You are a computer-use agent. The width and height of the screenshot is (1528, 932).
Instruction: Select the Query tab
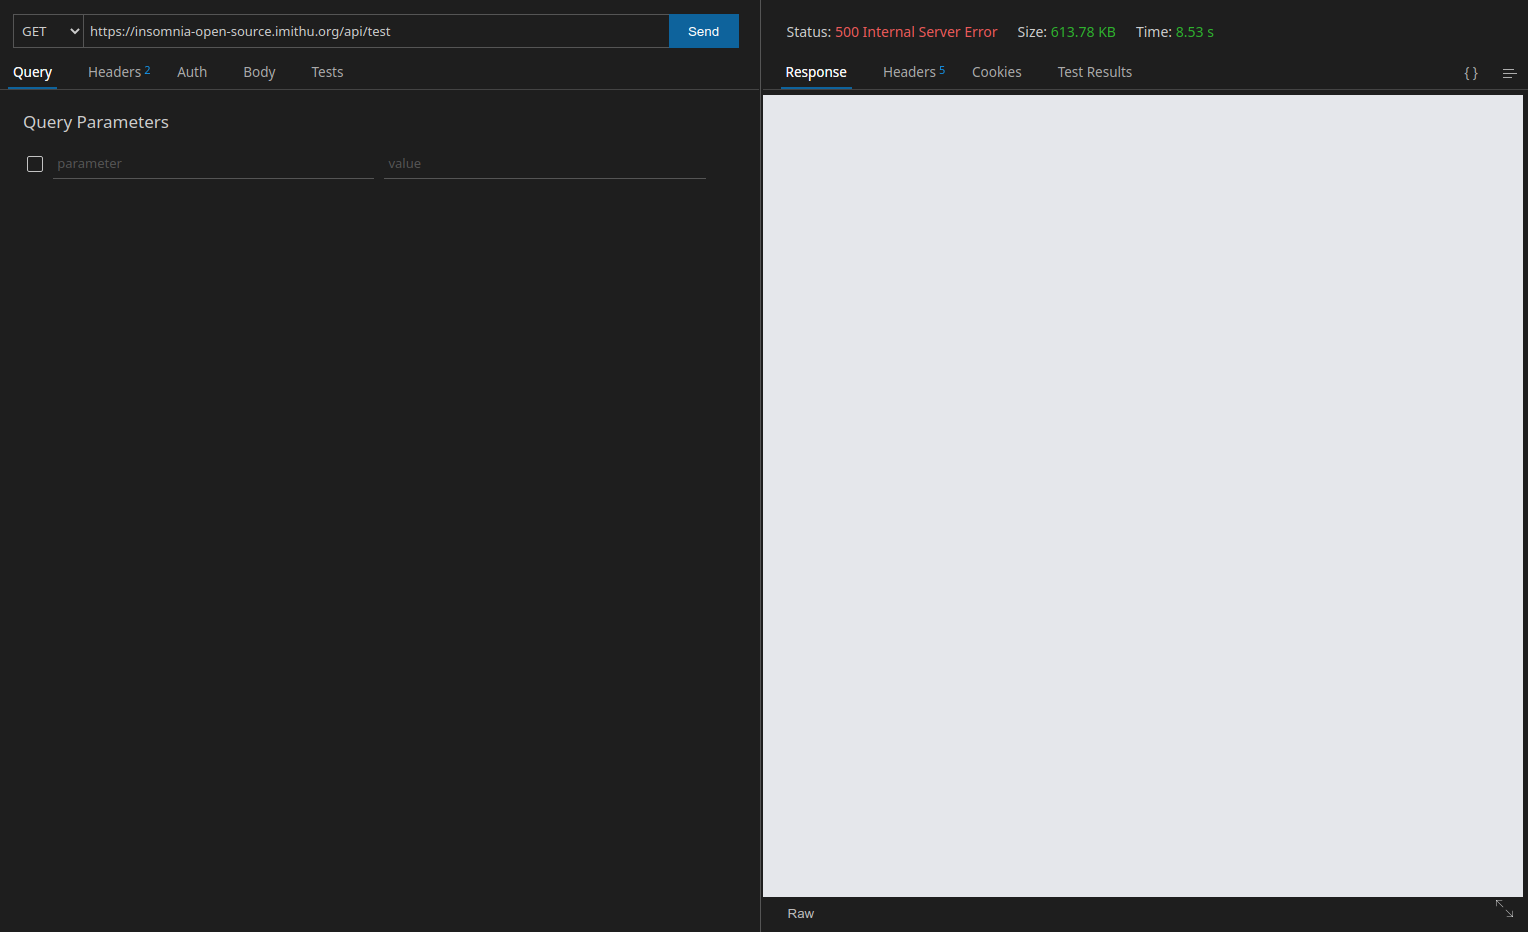33,72
